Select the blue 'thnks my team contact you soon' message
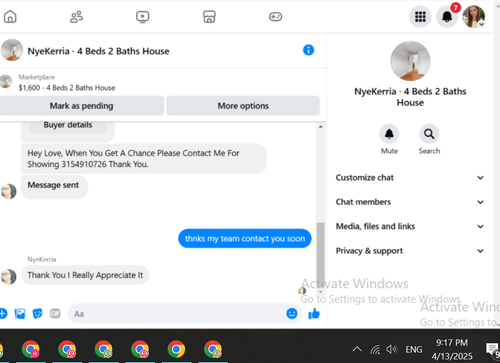The height and width of the screenshot is (363, 500). 245,239
